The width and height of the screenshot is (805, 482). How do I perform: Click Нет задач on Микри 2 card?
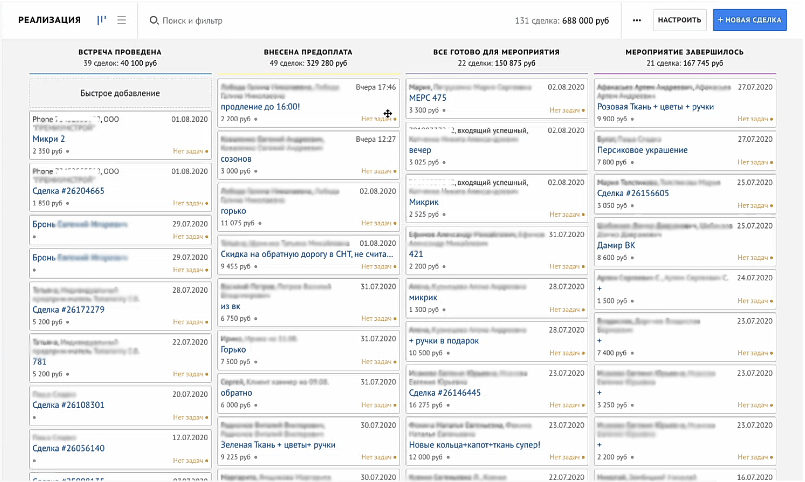point(190,151)
